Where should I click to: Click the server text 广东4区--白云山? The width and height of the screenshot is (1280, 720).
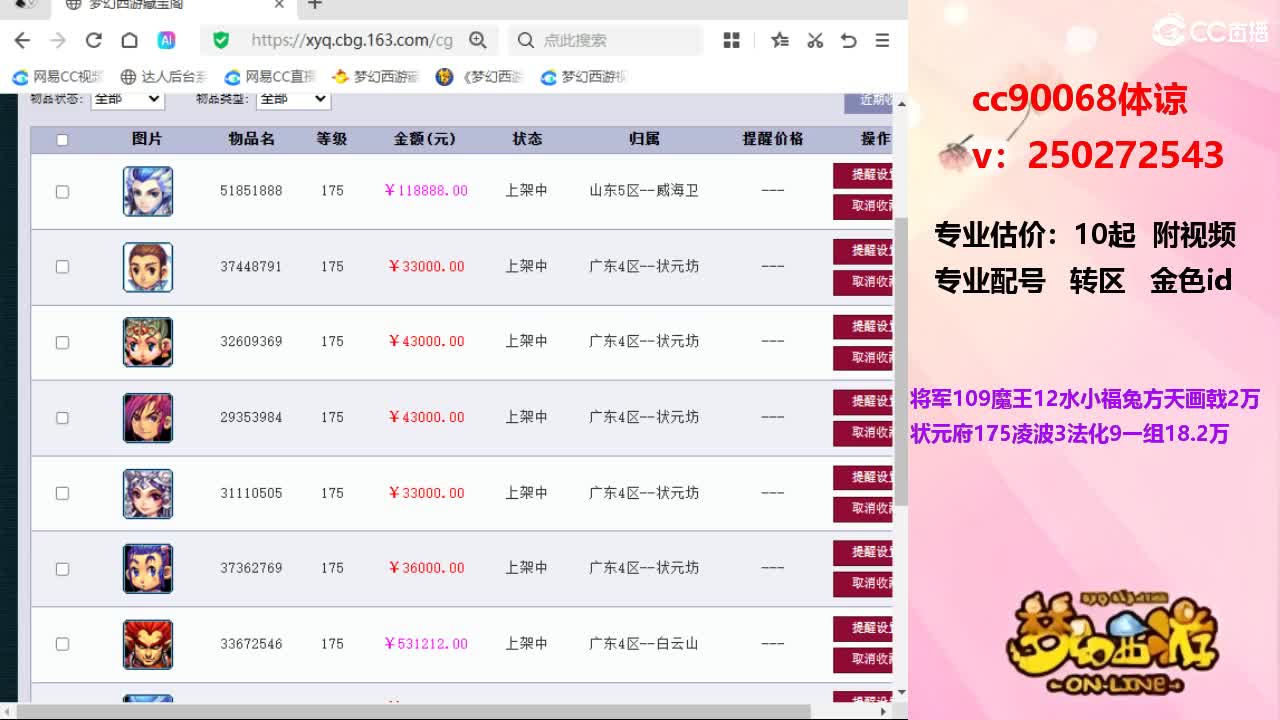(x=644, y=644)
